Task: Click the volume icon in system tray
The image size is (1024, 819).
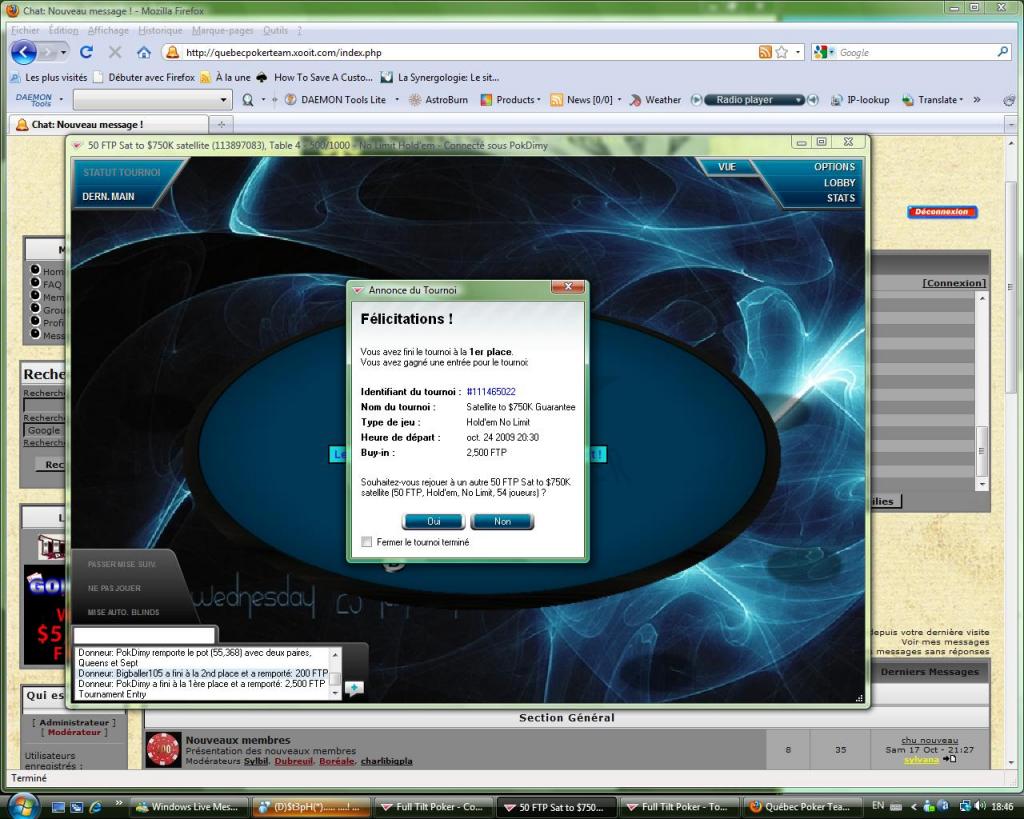Action: [980, 807]
